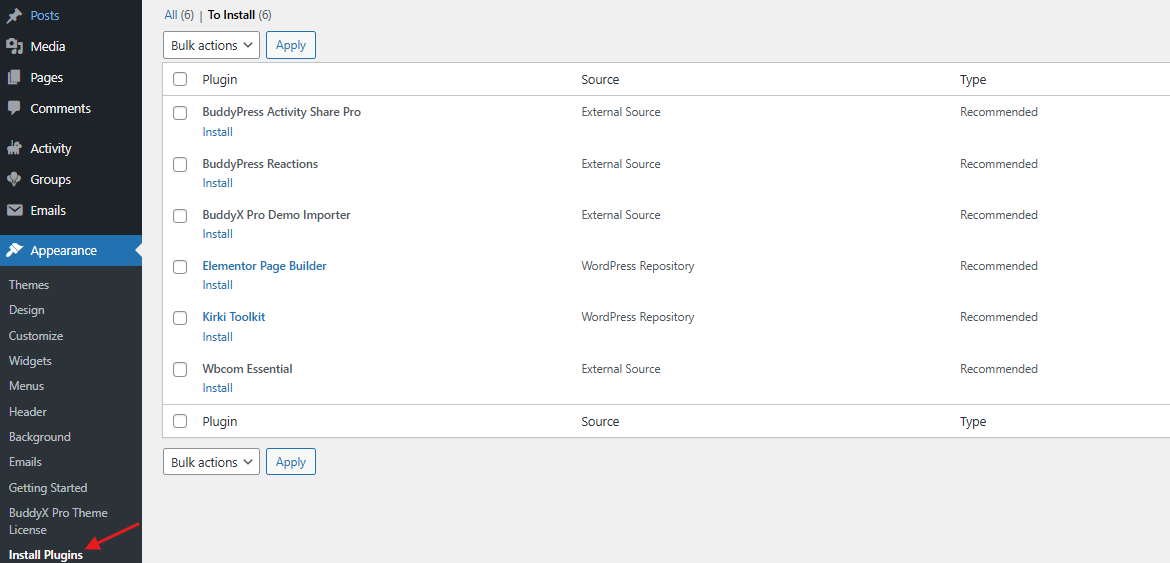Viewport: 1170px width, 563px height.
Task: Open the Getting Started submenu item
Action: point(49,488)
